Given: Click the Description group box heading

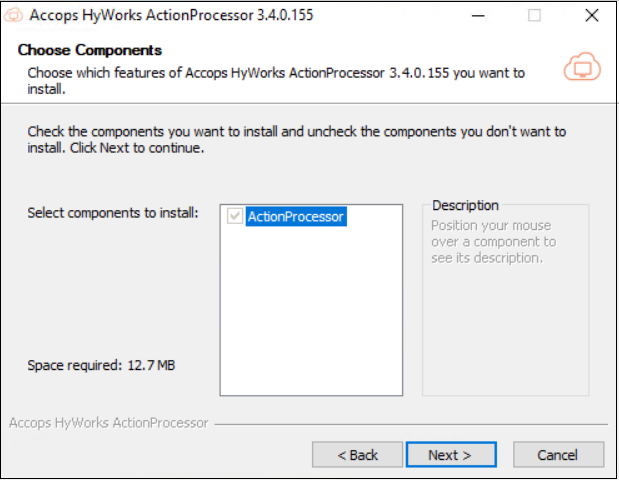Looking at the screenshot, I should (x=465, y=206).
